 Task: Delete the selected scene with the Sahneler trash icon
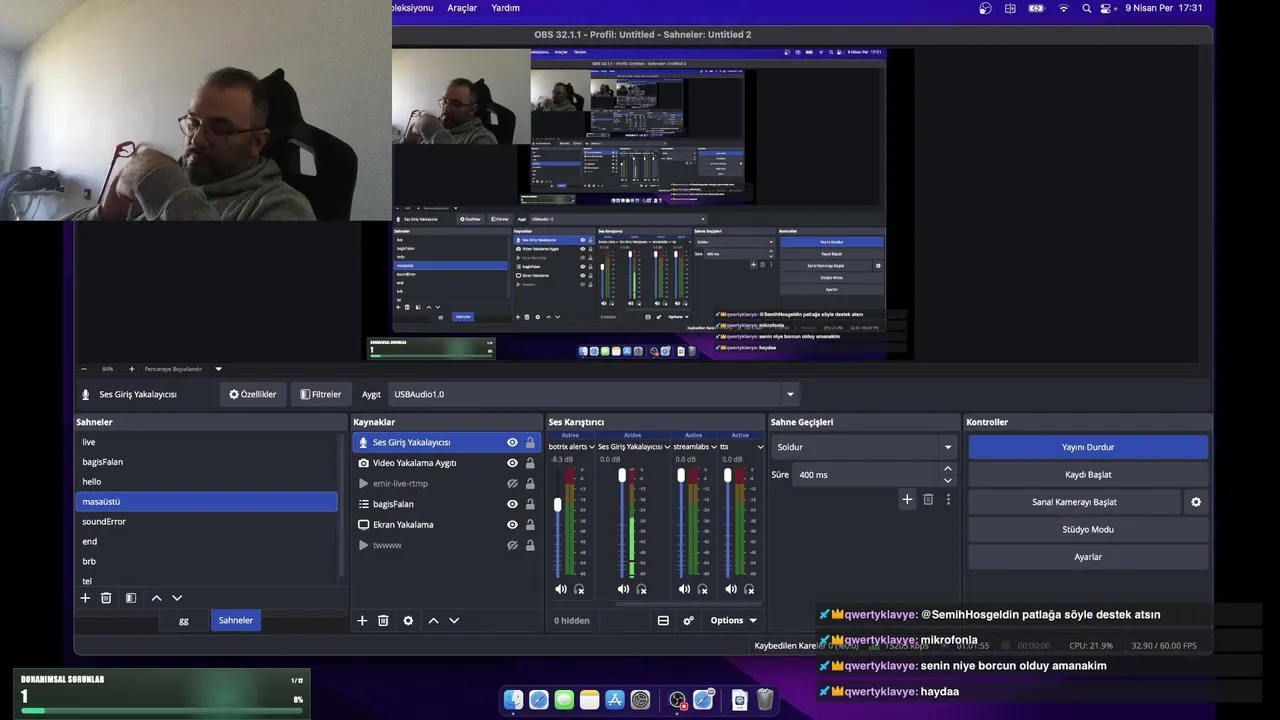click(106, 598)
